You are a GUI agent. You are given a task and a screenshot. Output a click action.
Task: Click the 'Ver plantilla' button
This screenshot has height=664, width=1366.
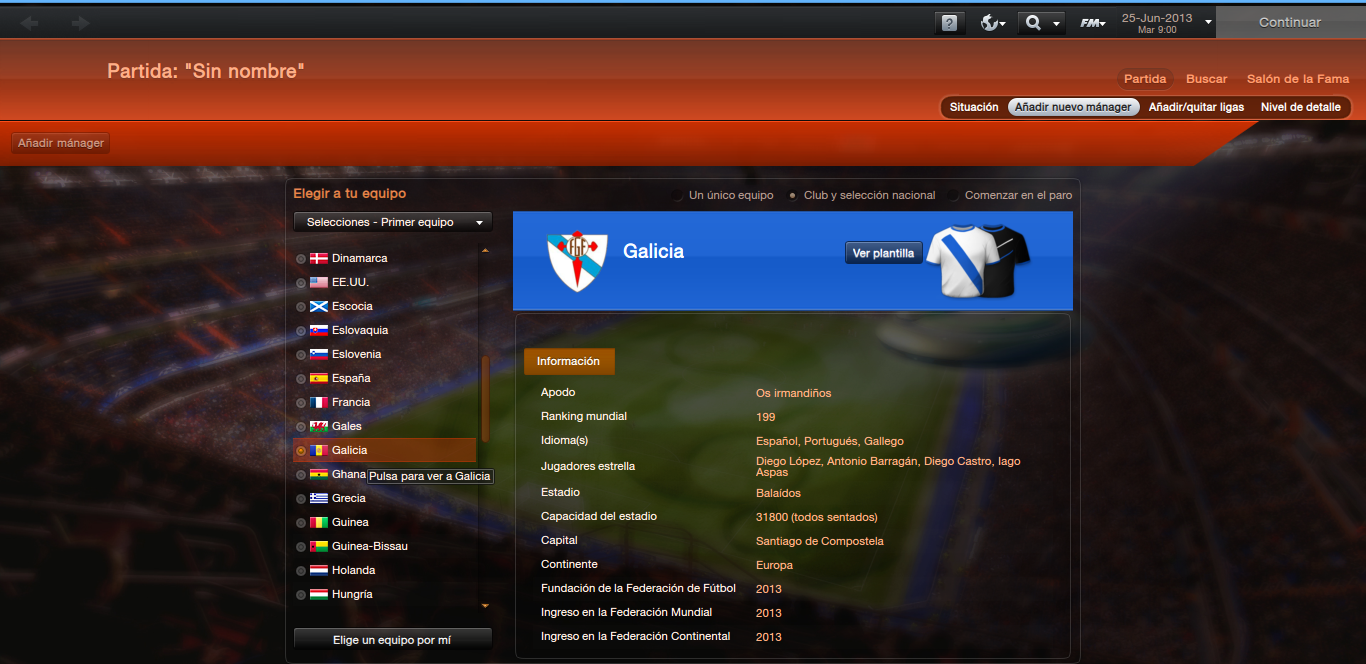pos(883,253)
